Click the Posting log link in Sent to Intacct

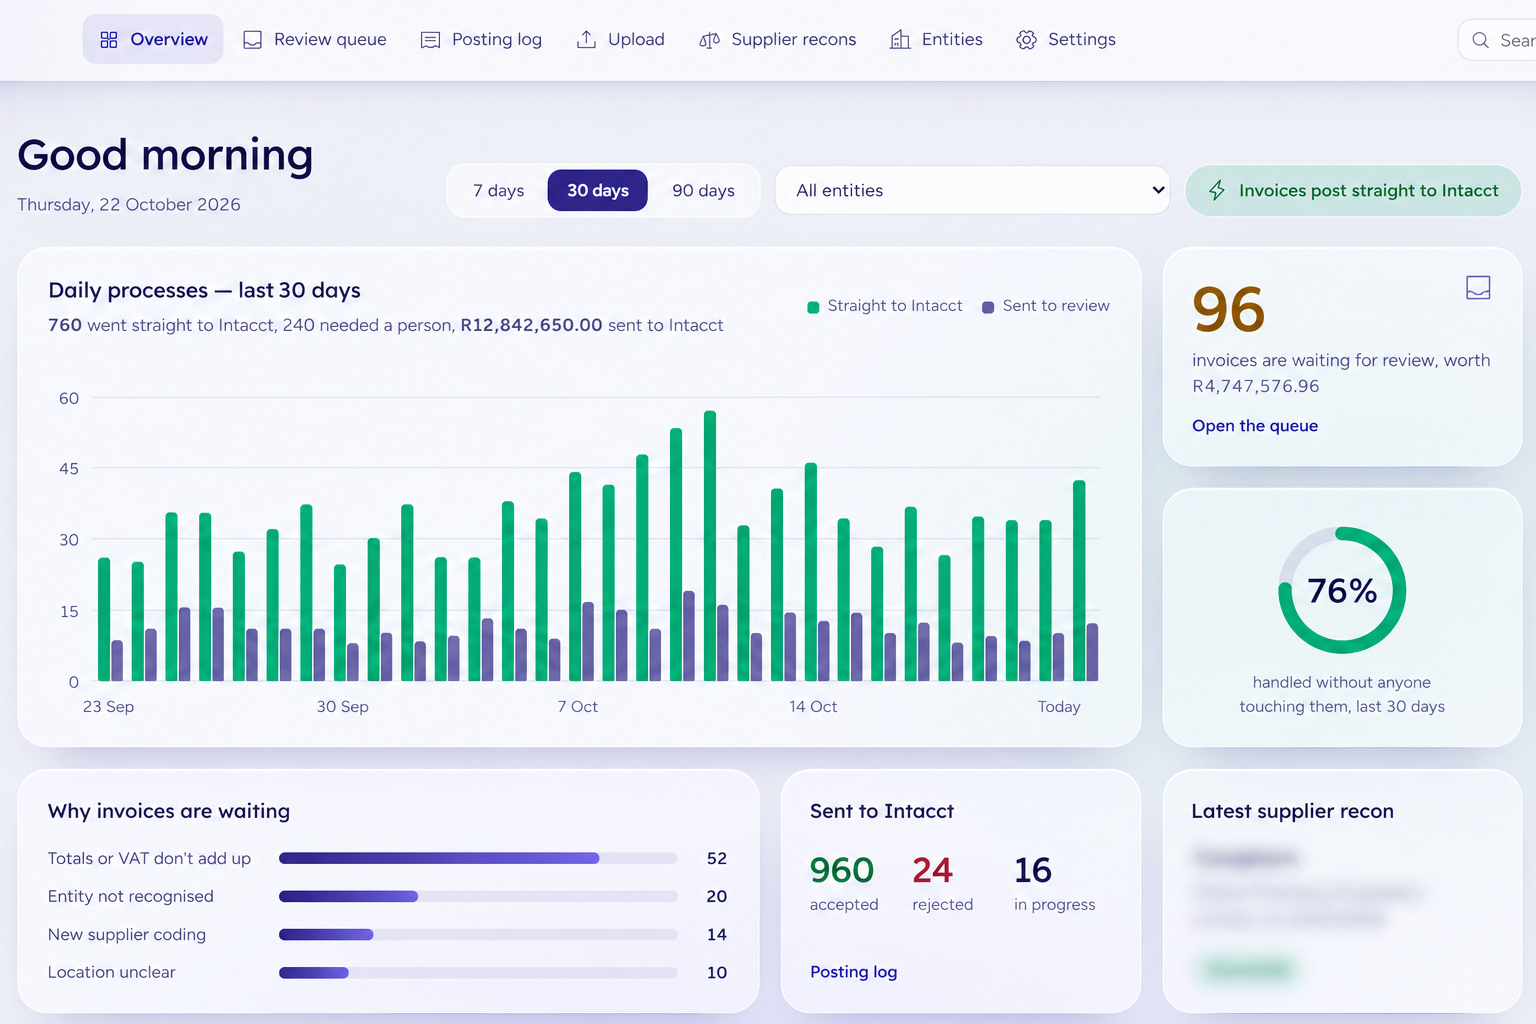click(853, 972)
